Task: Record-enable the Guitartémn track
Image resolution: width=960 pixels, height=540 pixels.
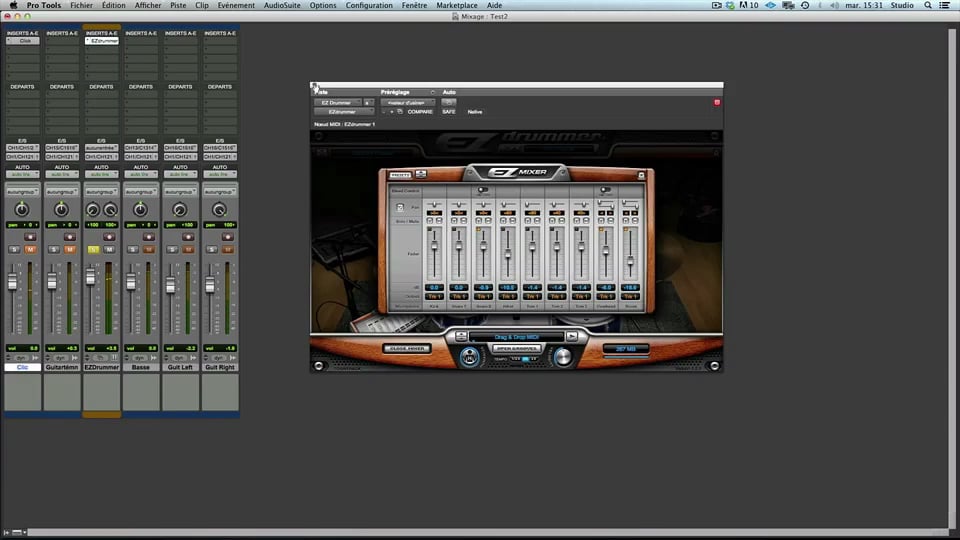Action: (70, 236)
